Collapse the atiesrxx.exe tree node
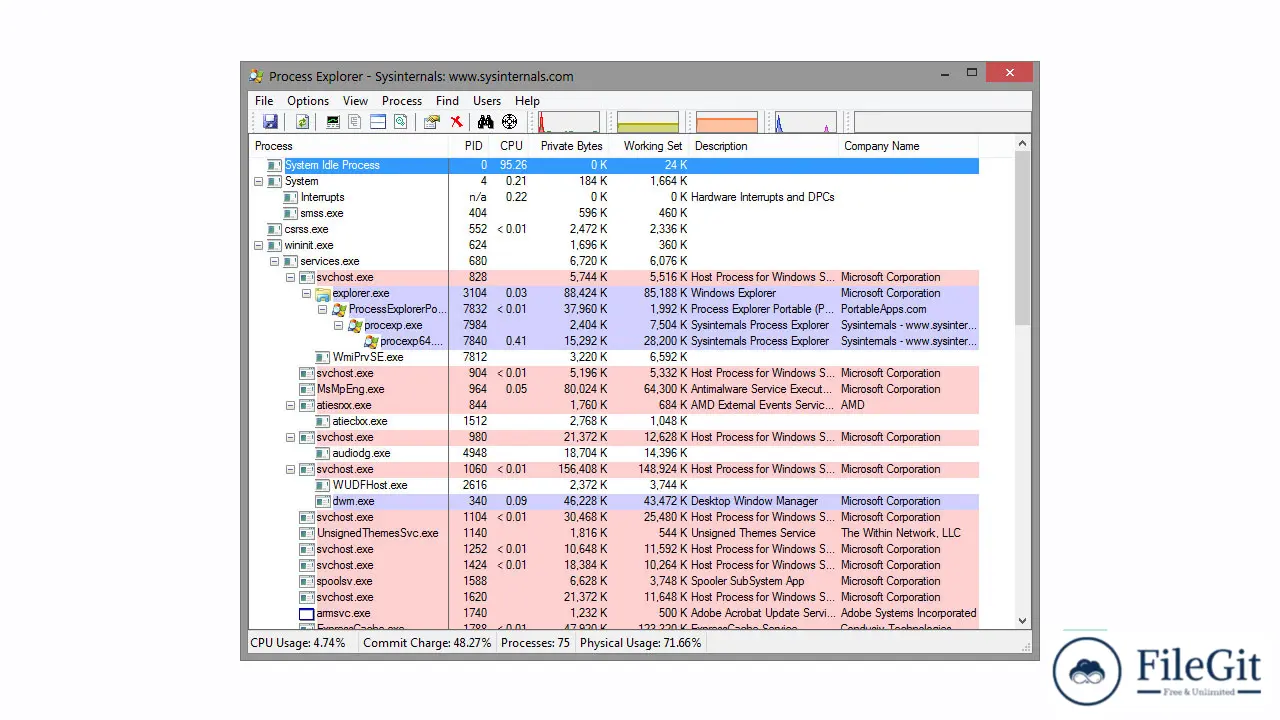Screen dimensions: 1280x720 pyautogui.click(x=290, y=405)
